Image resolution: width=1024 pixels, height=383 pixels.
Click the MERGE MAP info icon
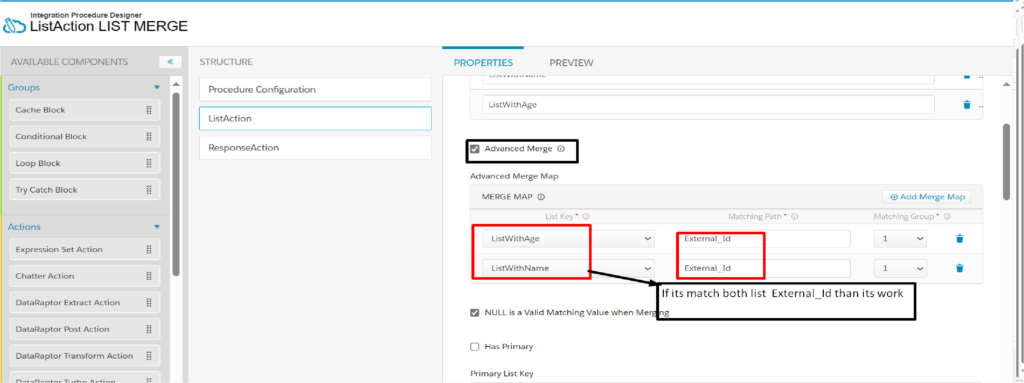541,197
